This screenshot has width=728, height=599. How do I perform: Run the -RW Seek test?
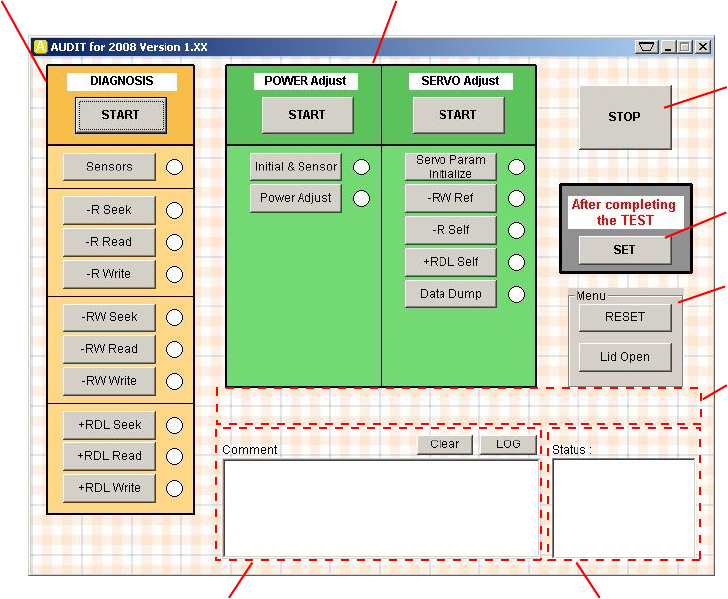[x=109, y=317]
